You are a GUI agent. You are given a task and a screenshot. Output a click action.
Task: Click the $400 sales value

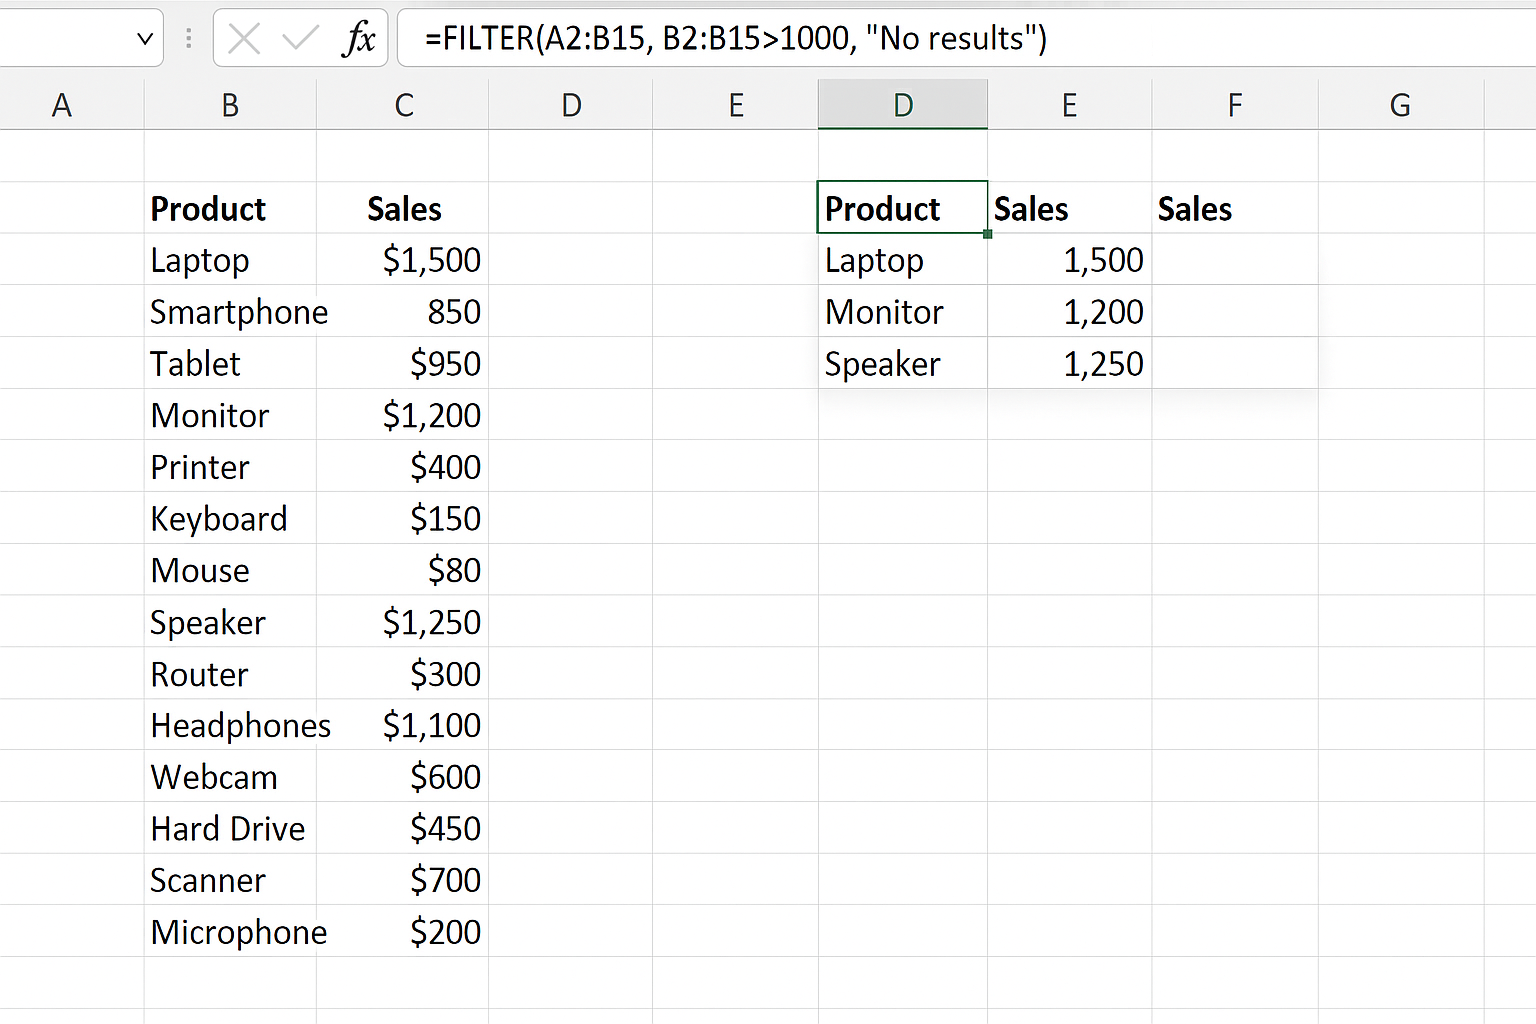[x=445, y=467]
